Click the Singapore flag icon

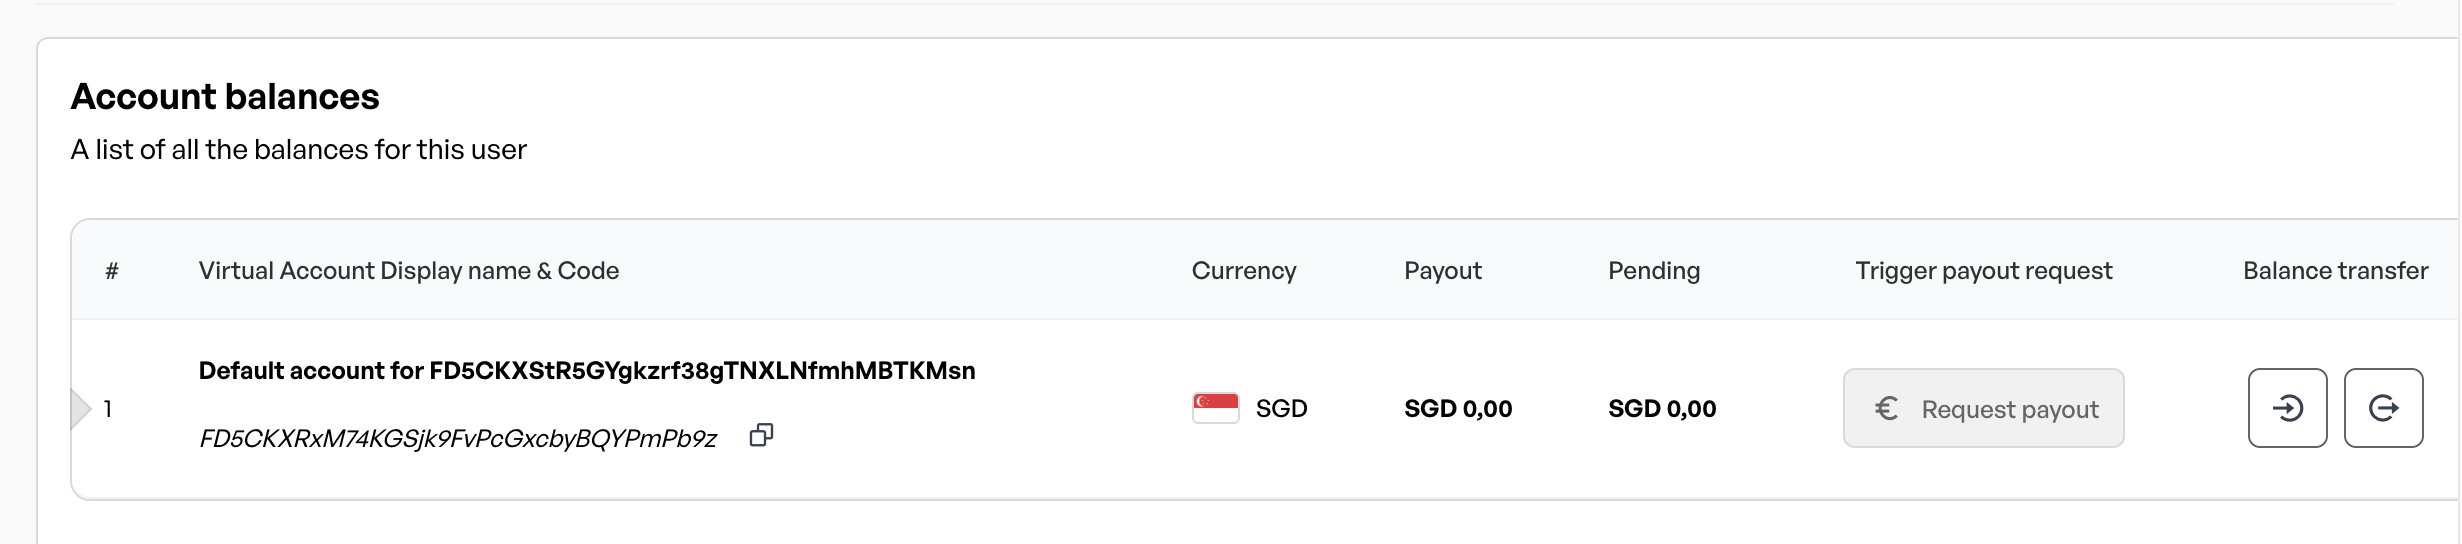(x=1215, y=408)
